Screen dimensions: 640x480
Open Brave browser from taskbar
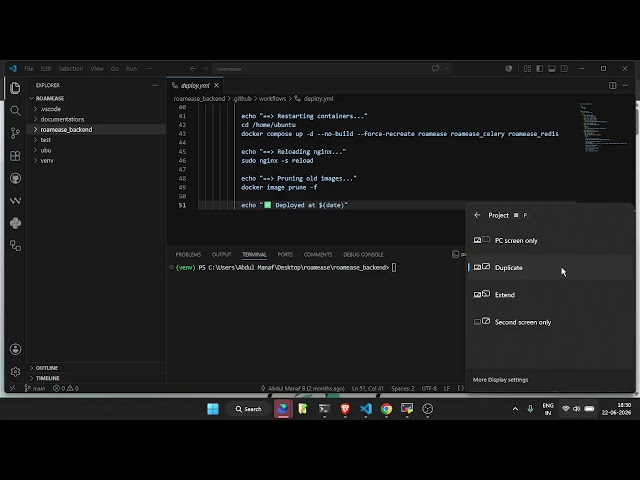345,409
